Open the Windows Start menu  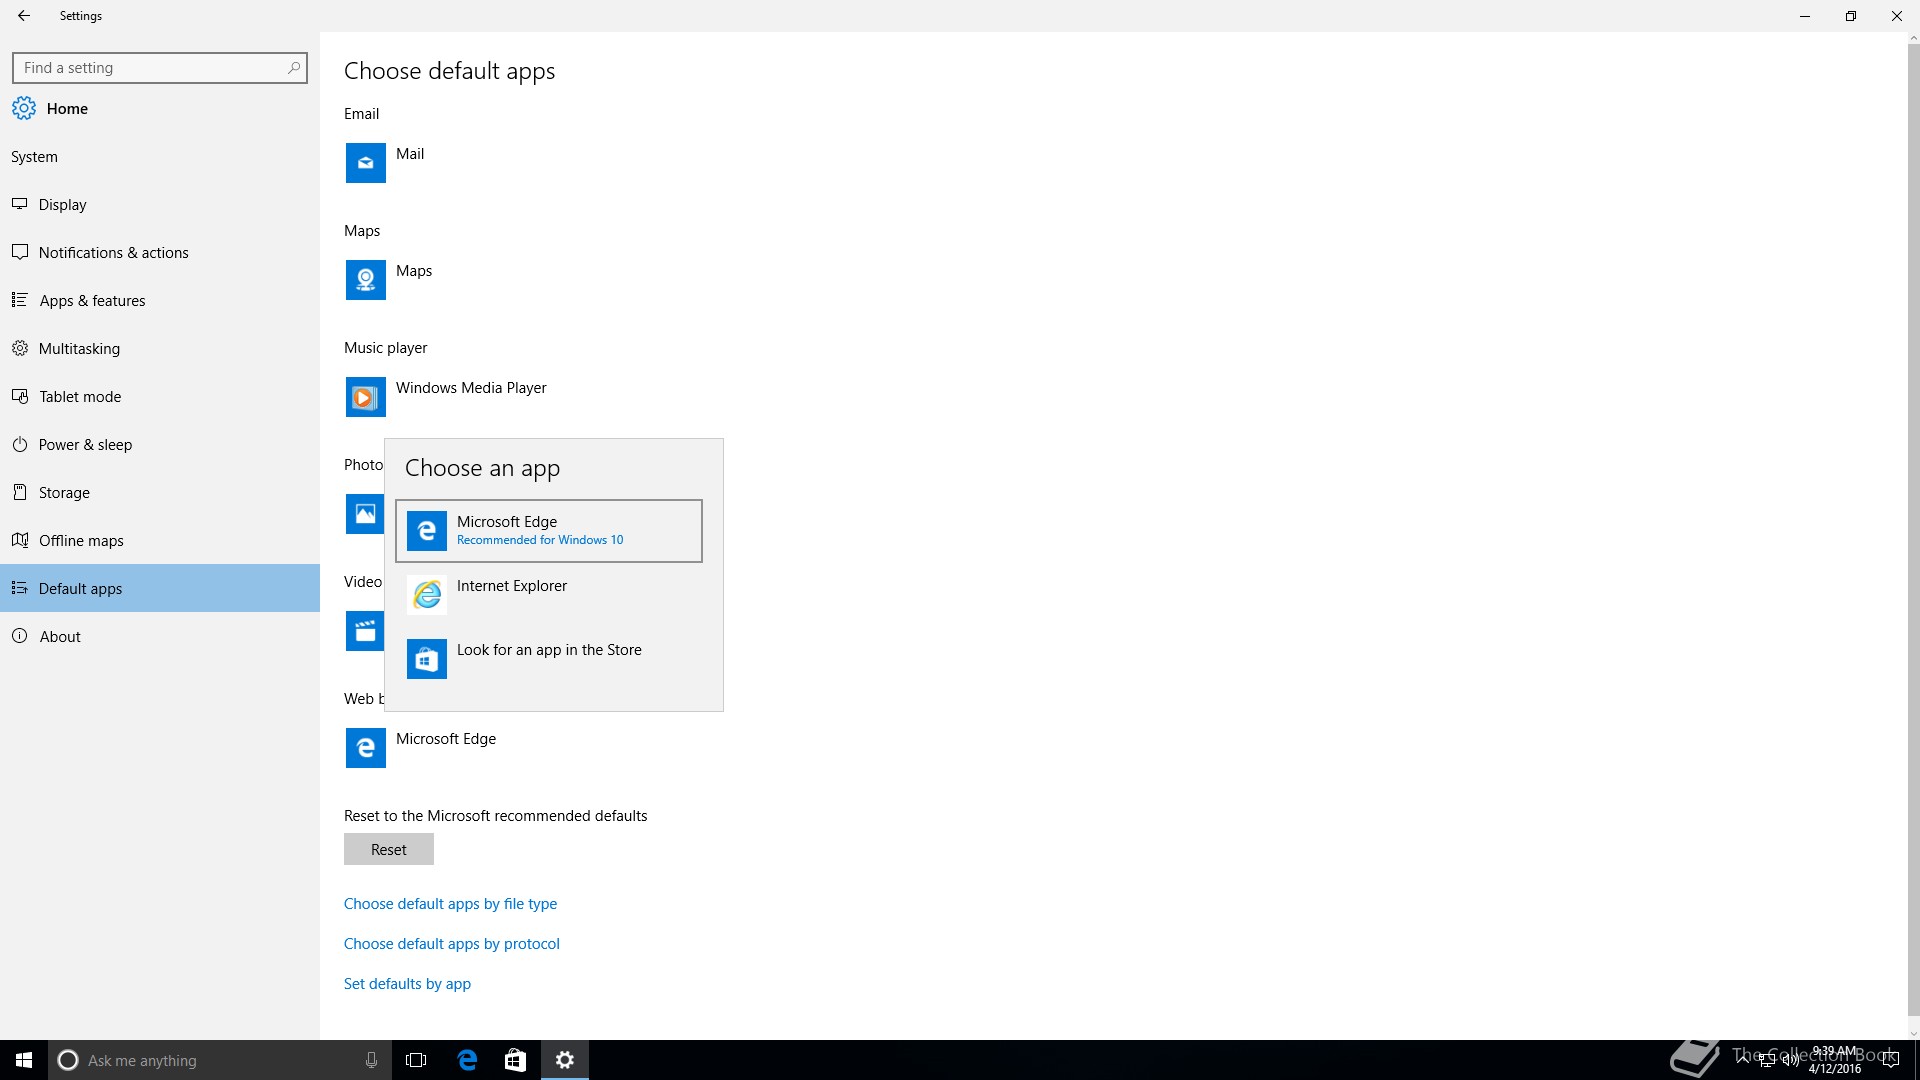click(x=24, y=1060)
